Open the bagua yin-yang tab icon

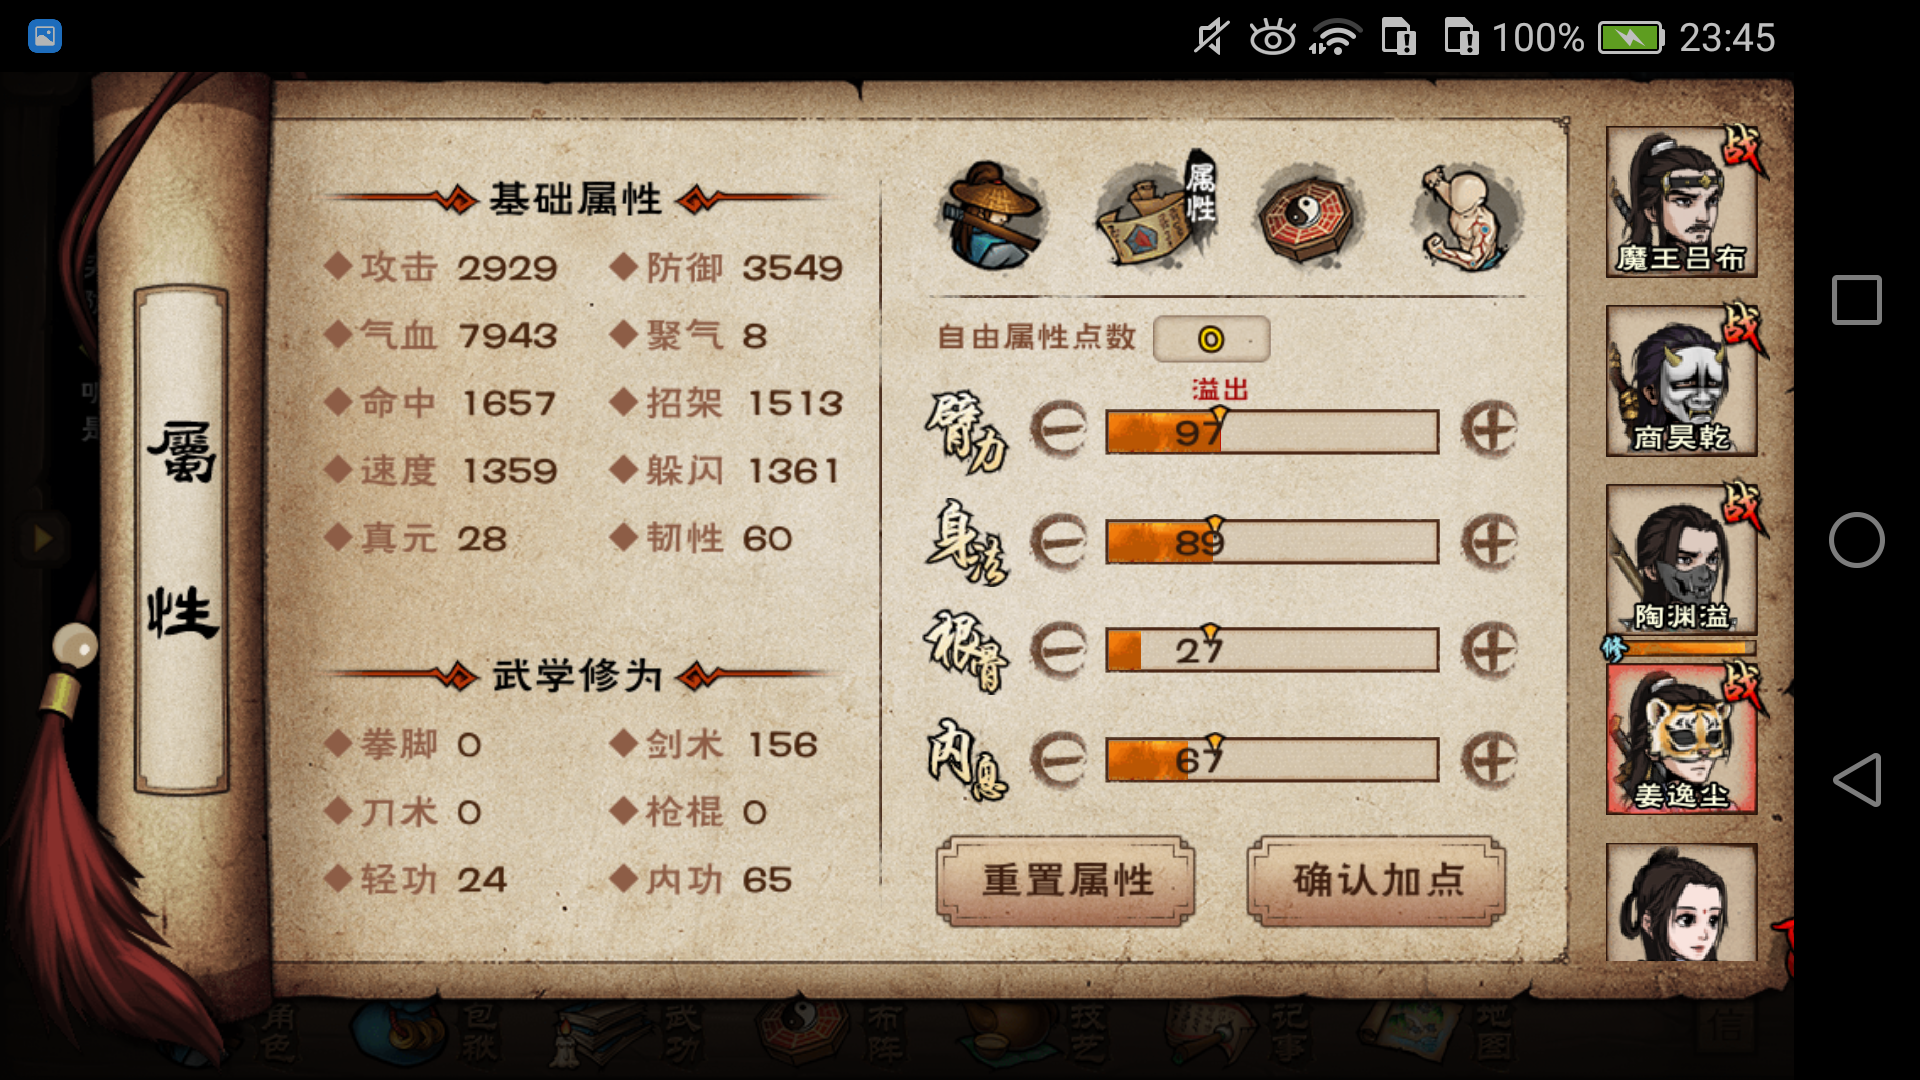click(1307, 216)
